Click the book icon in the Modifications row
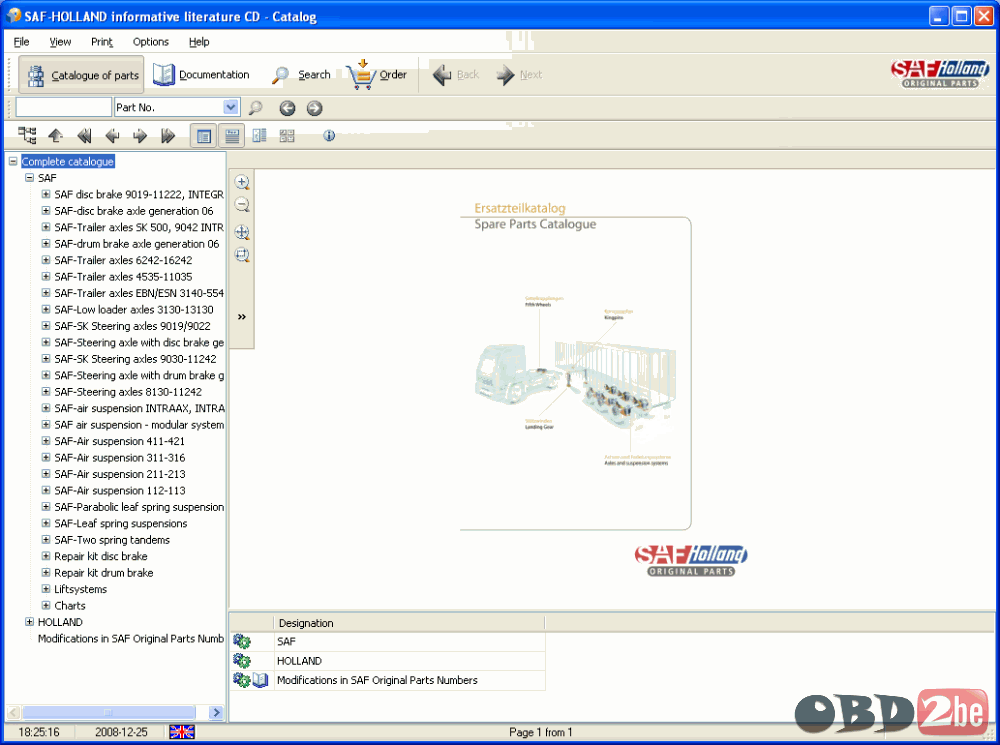The height and width of the screenshot is (745, 1000). 260,680
